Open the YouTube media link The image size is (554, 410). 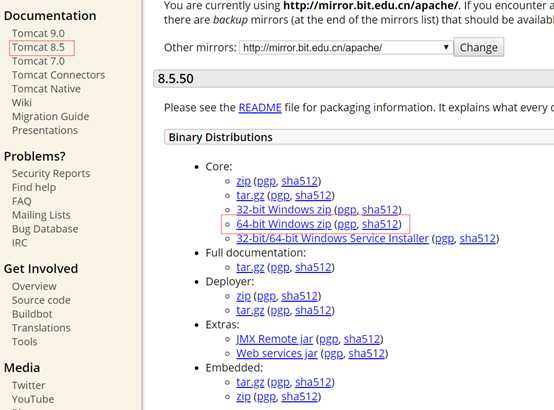[33, 399]
